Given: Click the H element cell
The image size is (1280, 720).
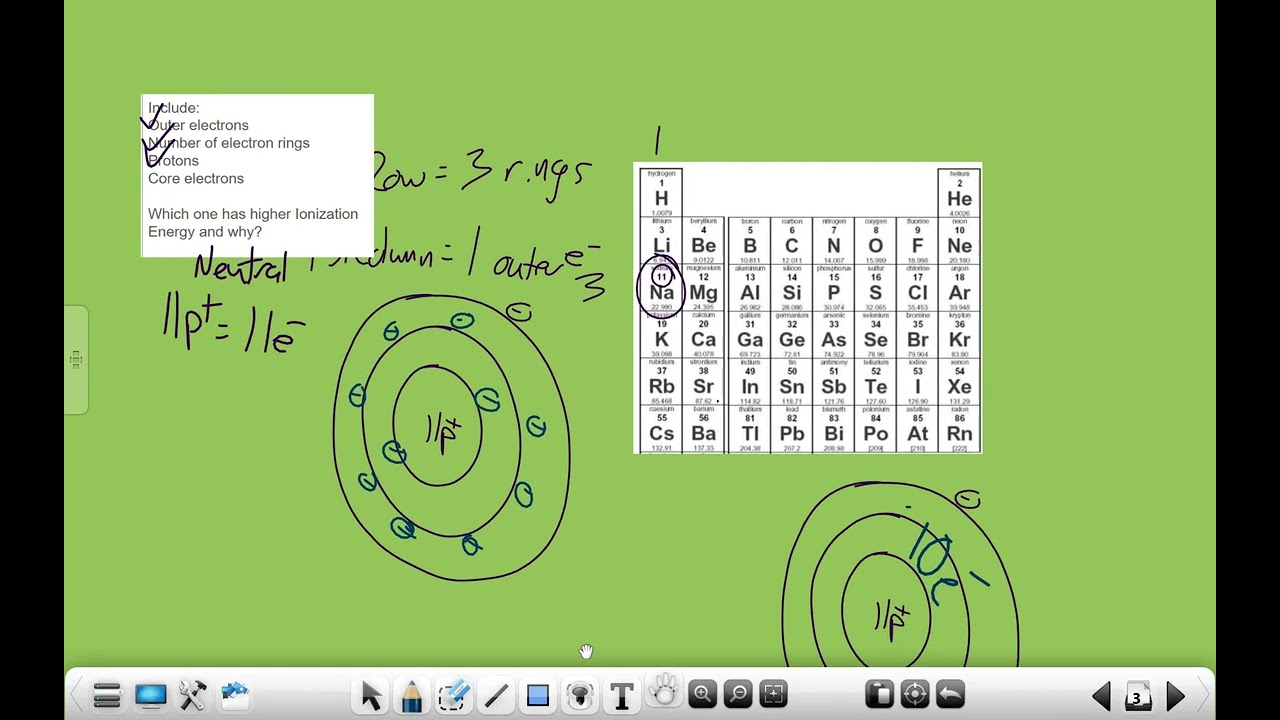Looking at the screenshot, I should 661,194.
